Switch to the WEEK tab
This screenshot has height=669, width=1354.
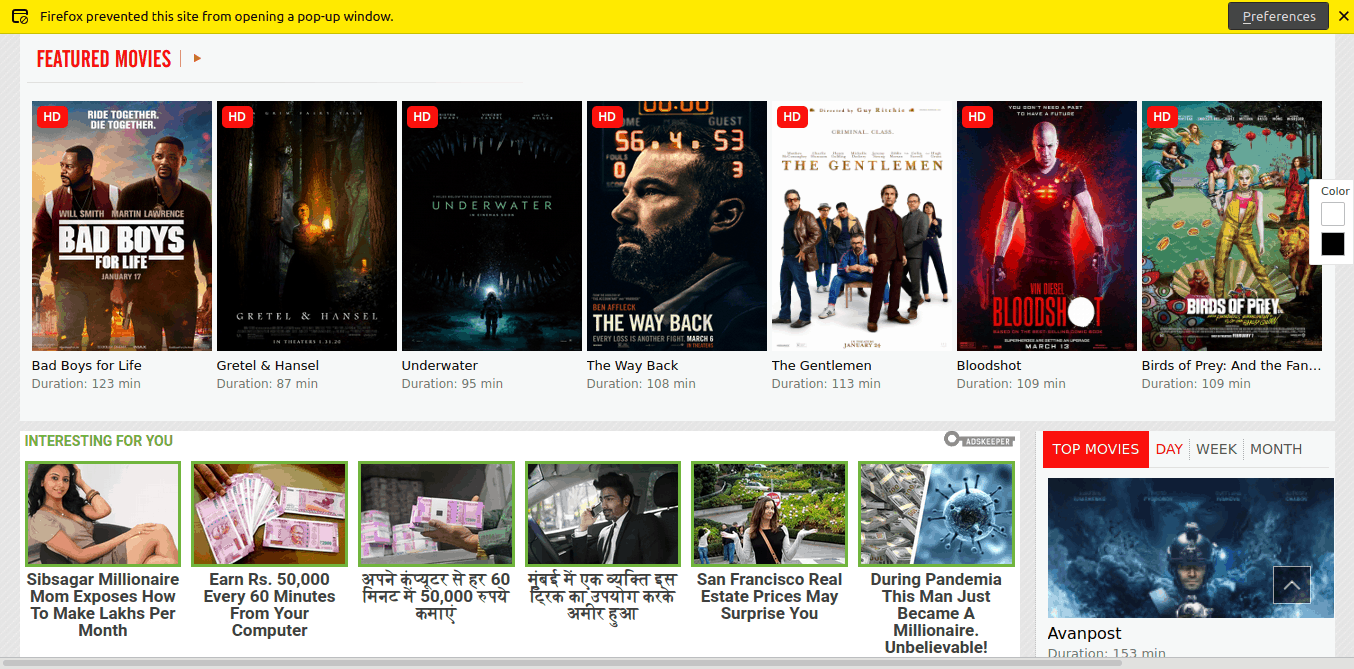1216,449
